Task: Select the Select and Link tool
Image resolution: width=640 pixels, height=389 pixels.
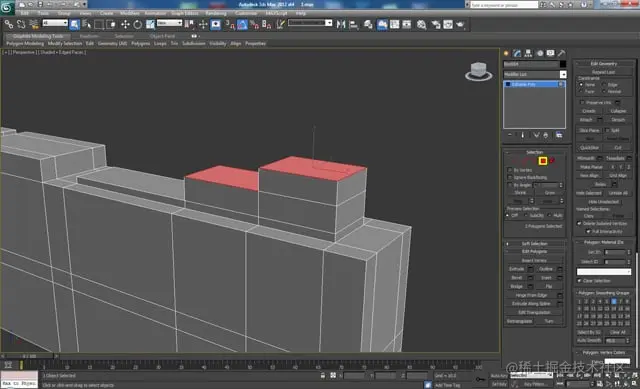Action: (9, 24)
